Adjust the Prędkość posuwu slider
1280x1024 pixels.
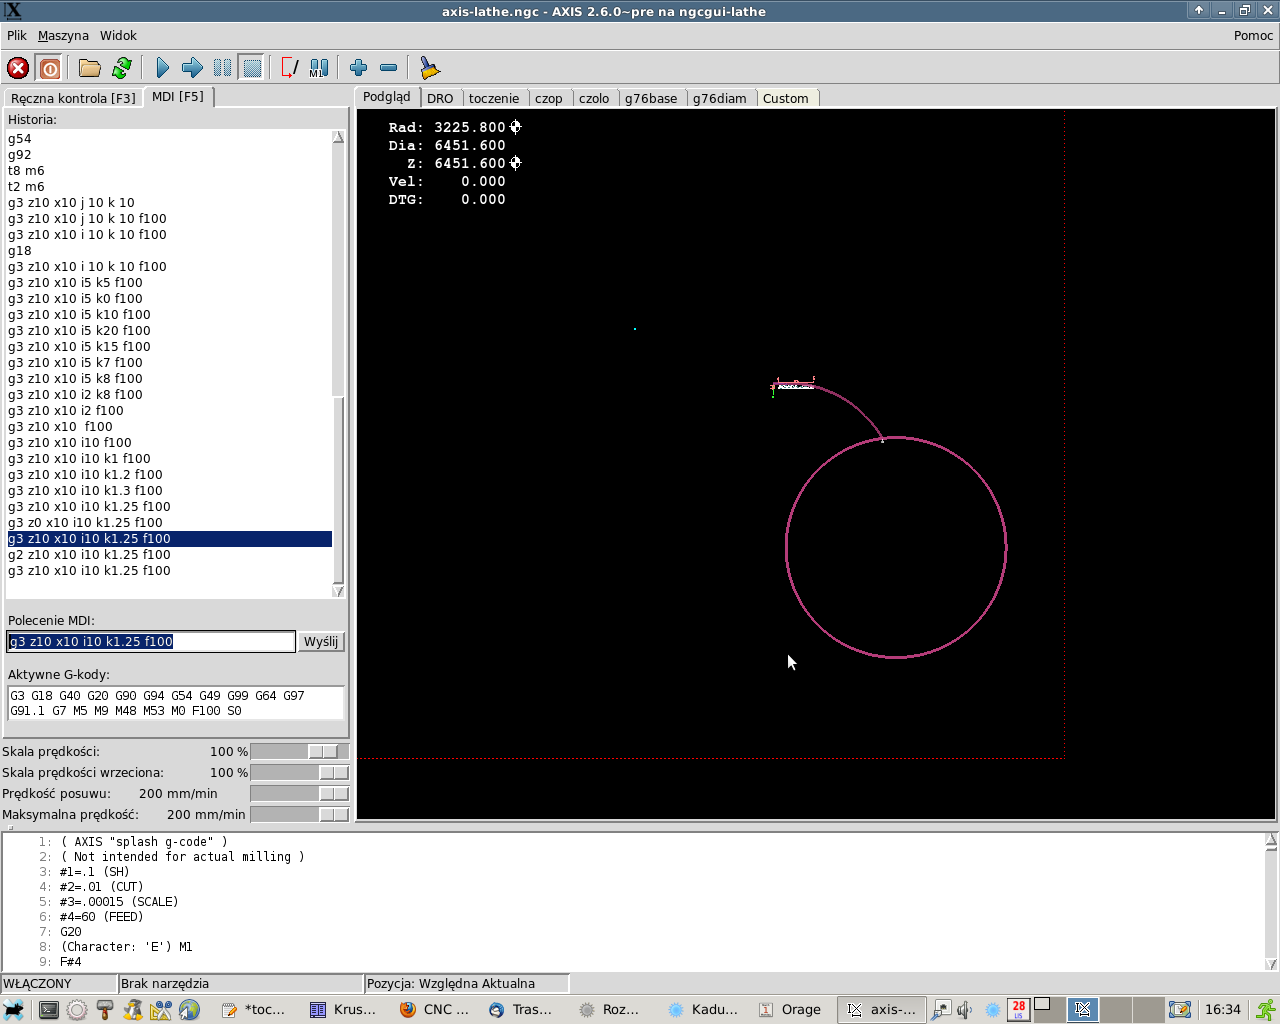(x=299, y=793)
